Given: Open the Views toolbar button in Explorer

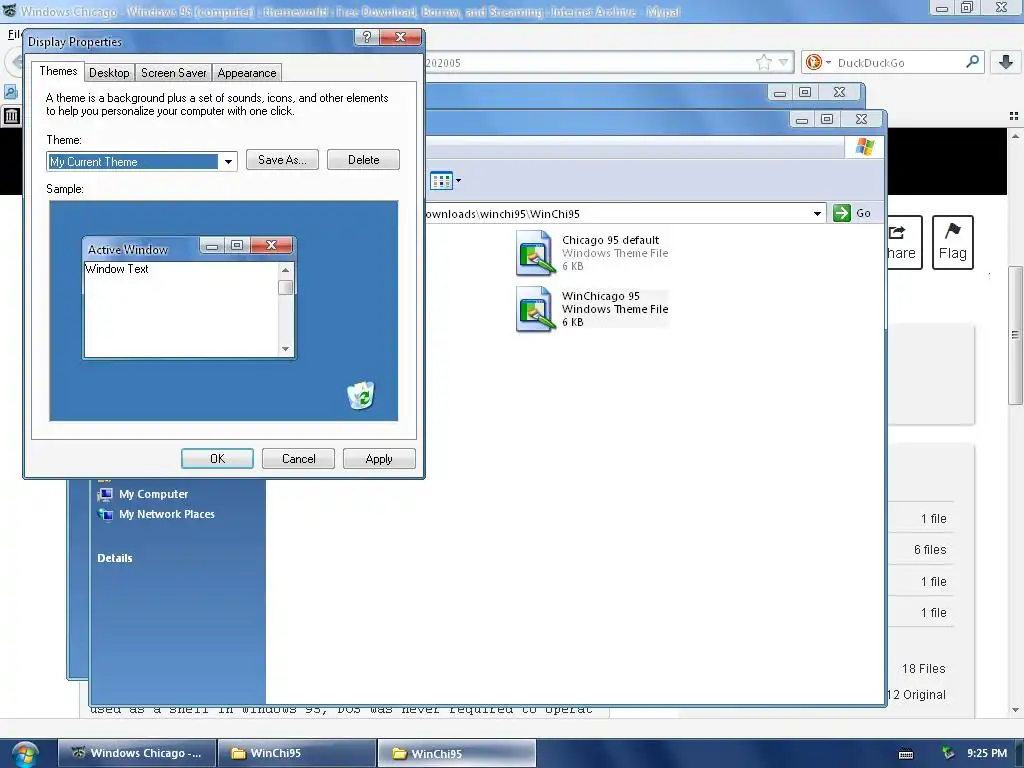Looking at the screenshot, I should pyautogui.click(x=441, y=180).
